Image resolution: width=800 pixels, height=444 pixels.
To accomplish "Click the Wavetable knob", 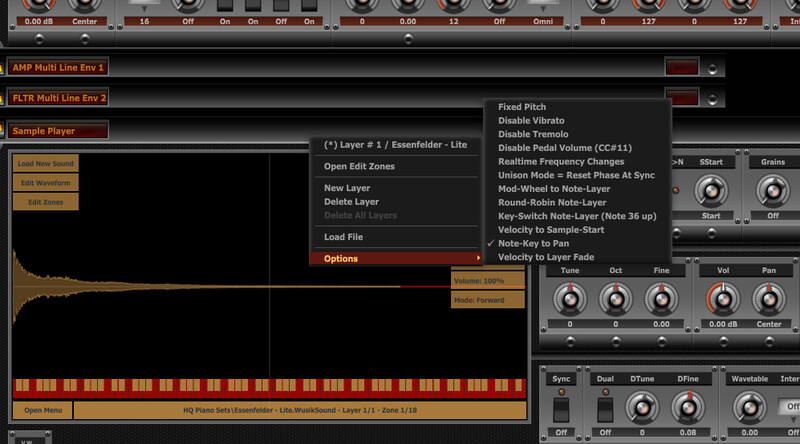I will [x=749, y=407].
